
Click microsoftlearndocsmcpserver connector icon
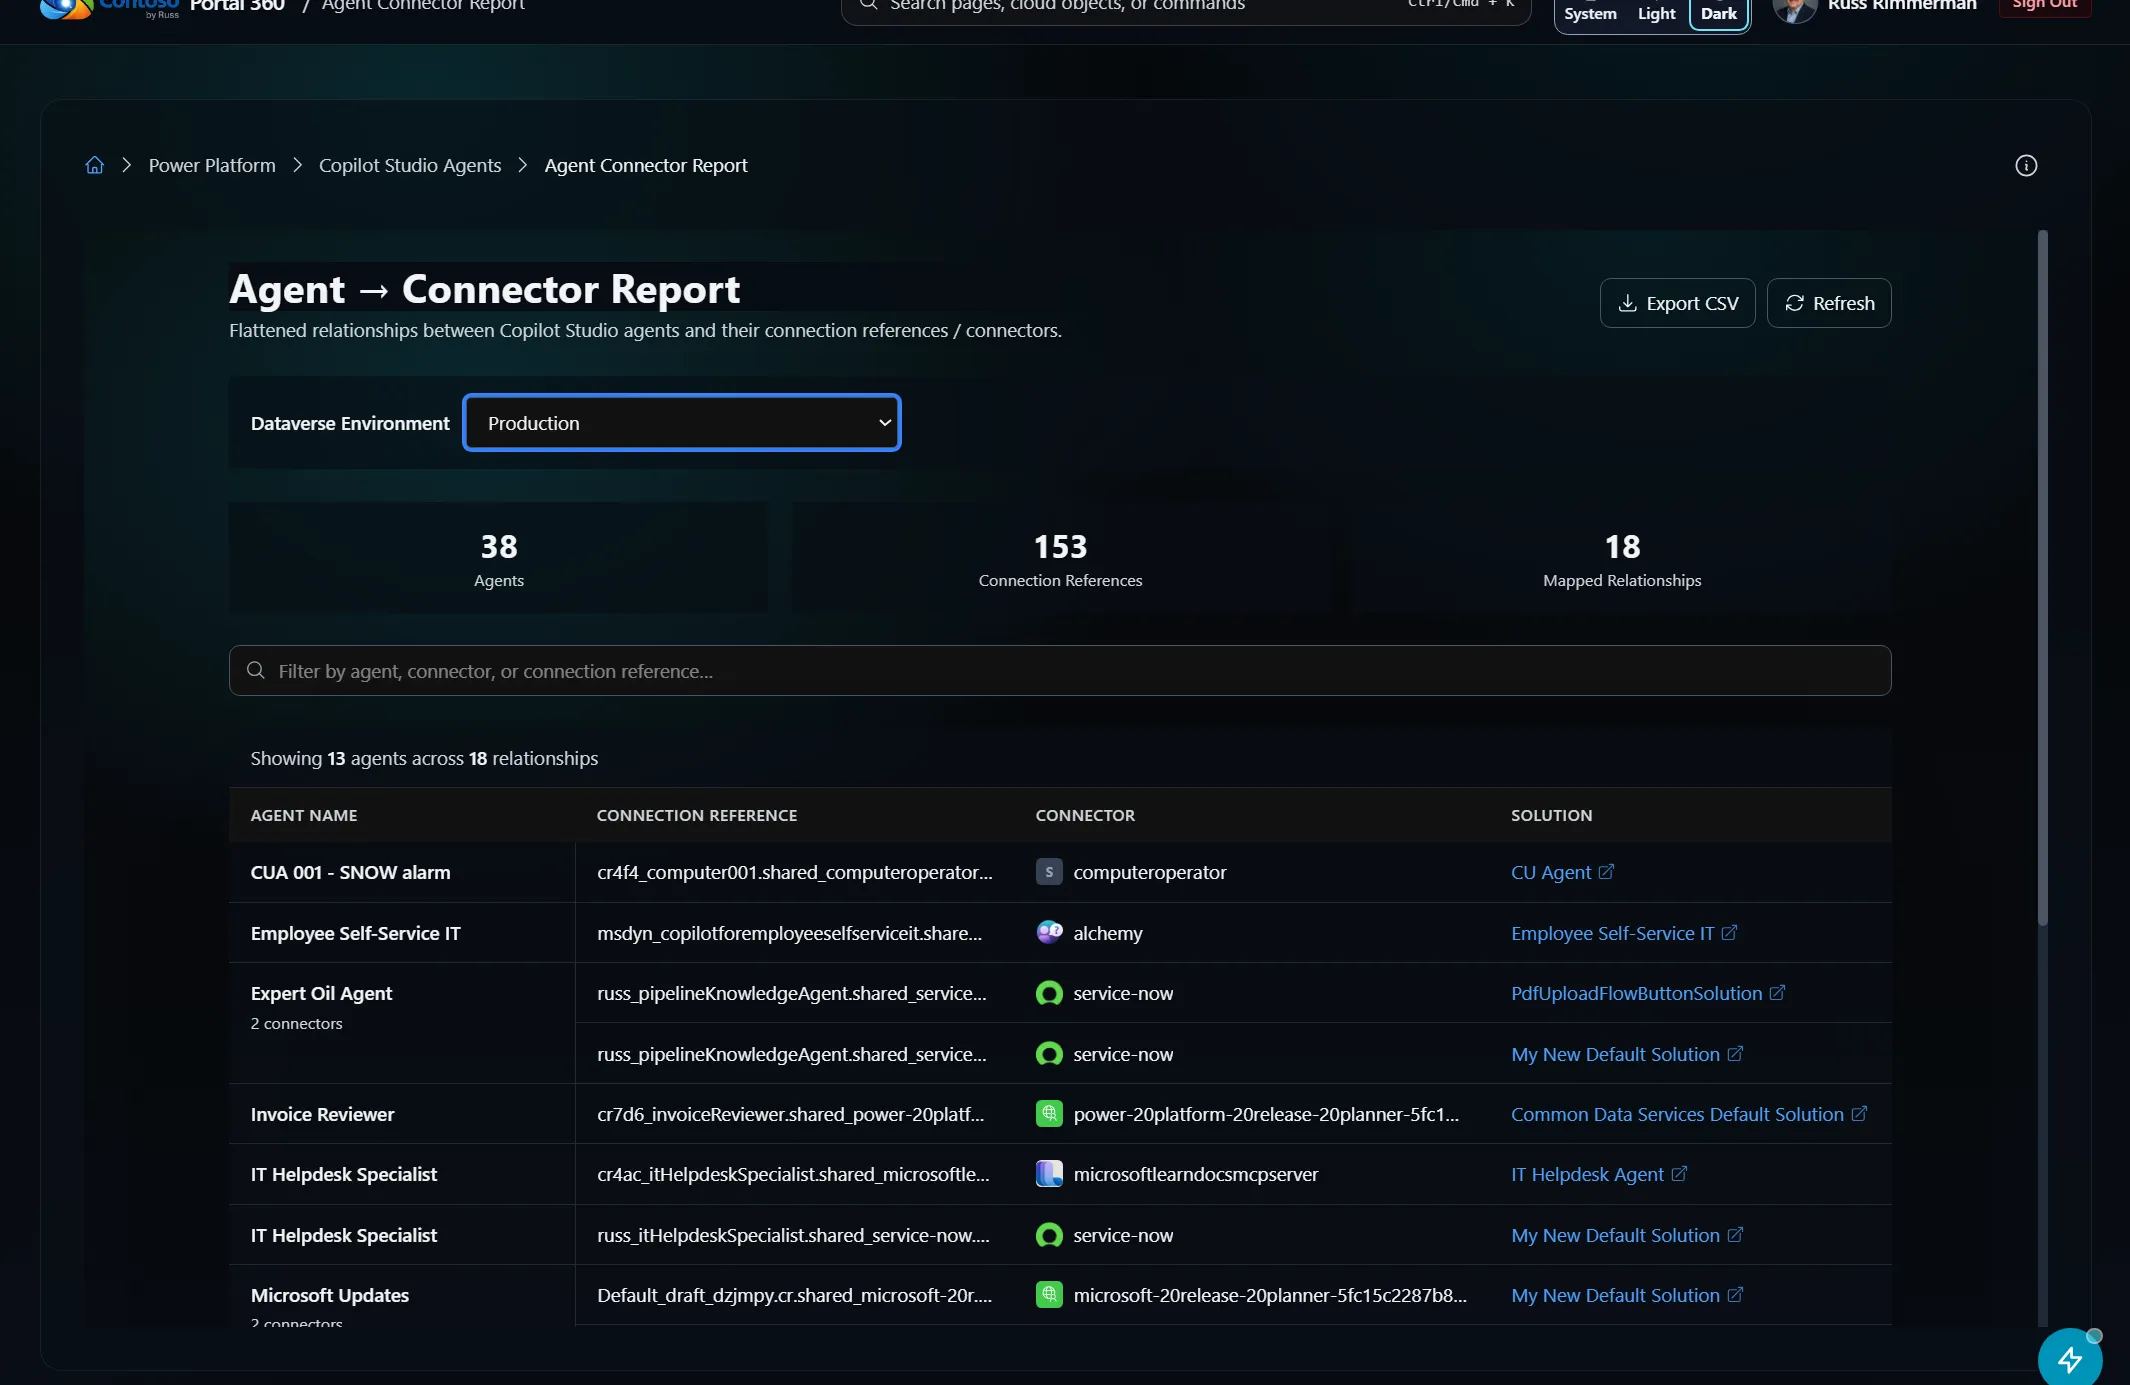1049,1173
